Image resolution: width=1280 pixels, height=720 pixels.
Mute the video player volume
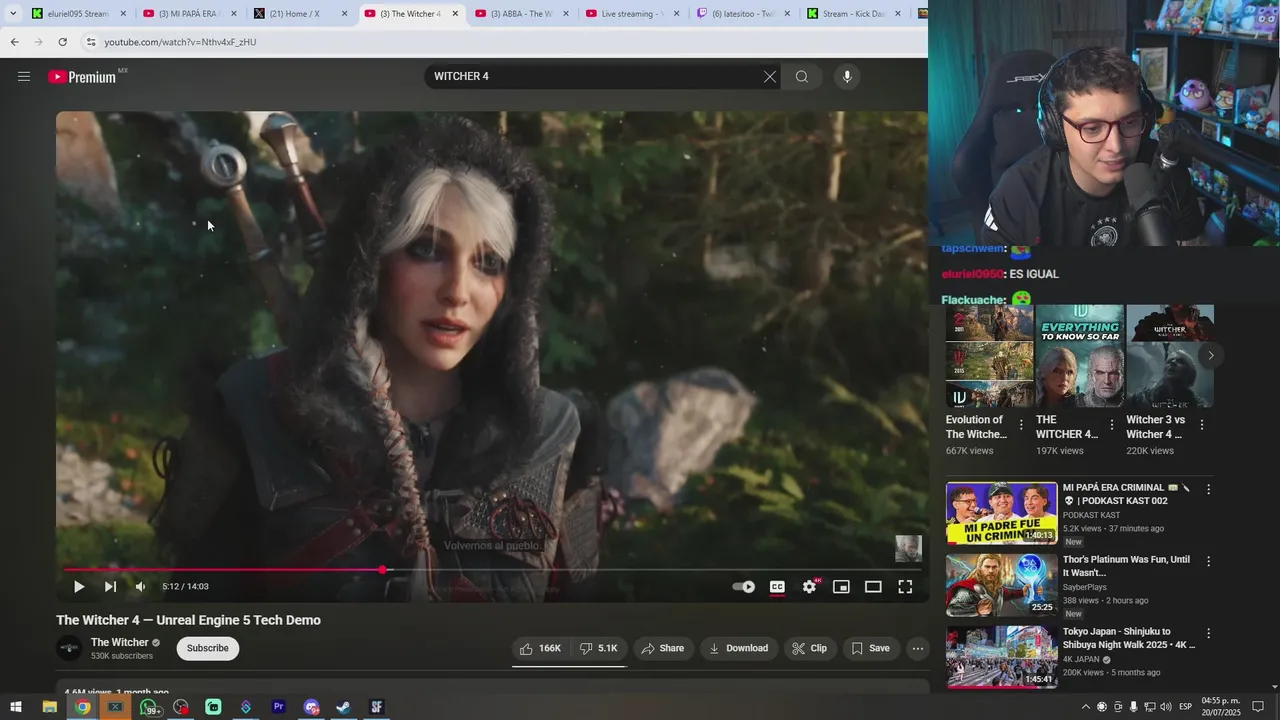141,587
